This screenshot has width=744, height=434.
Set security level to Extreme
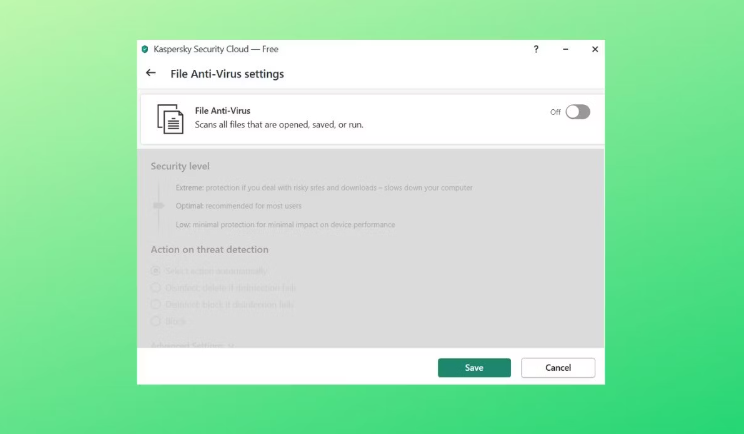190,188
